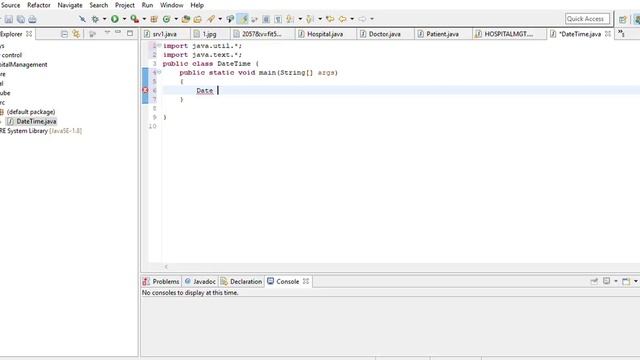The image size is (640, 360).
Task: Click the Open Task folder icon
Action: (198, 19)
